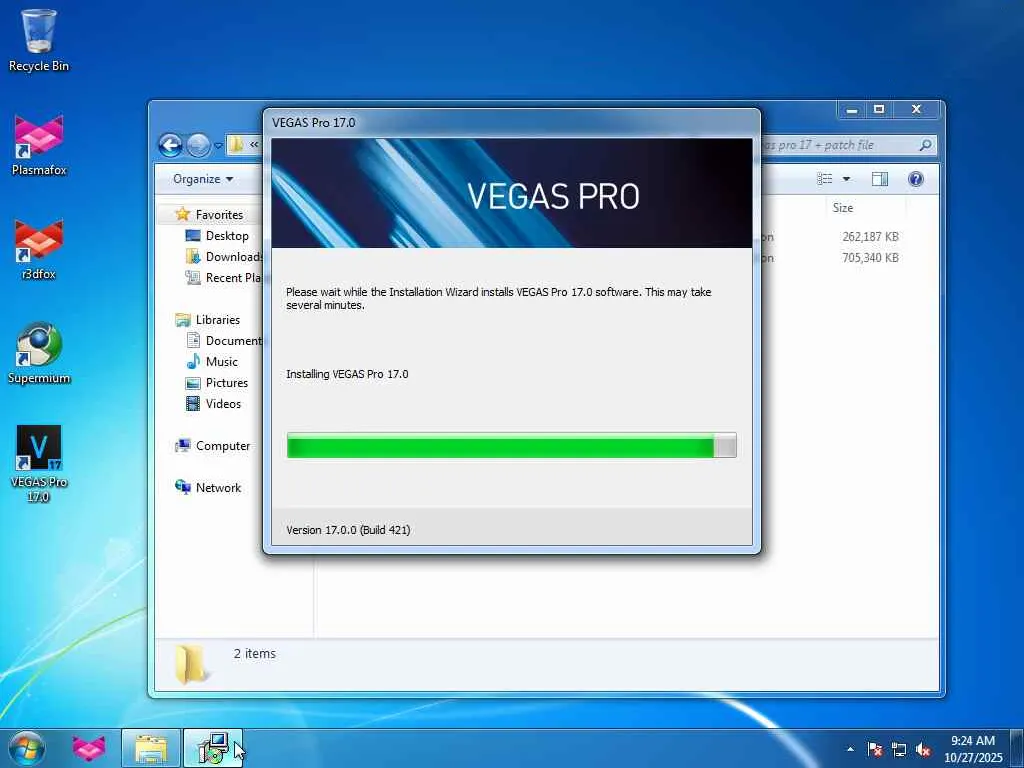Screen dimensions: 1024x768
Task: Open the volume speaker tray icon
Action: pyautogui.click(x=923, y=750)
